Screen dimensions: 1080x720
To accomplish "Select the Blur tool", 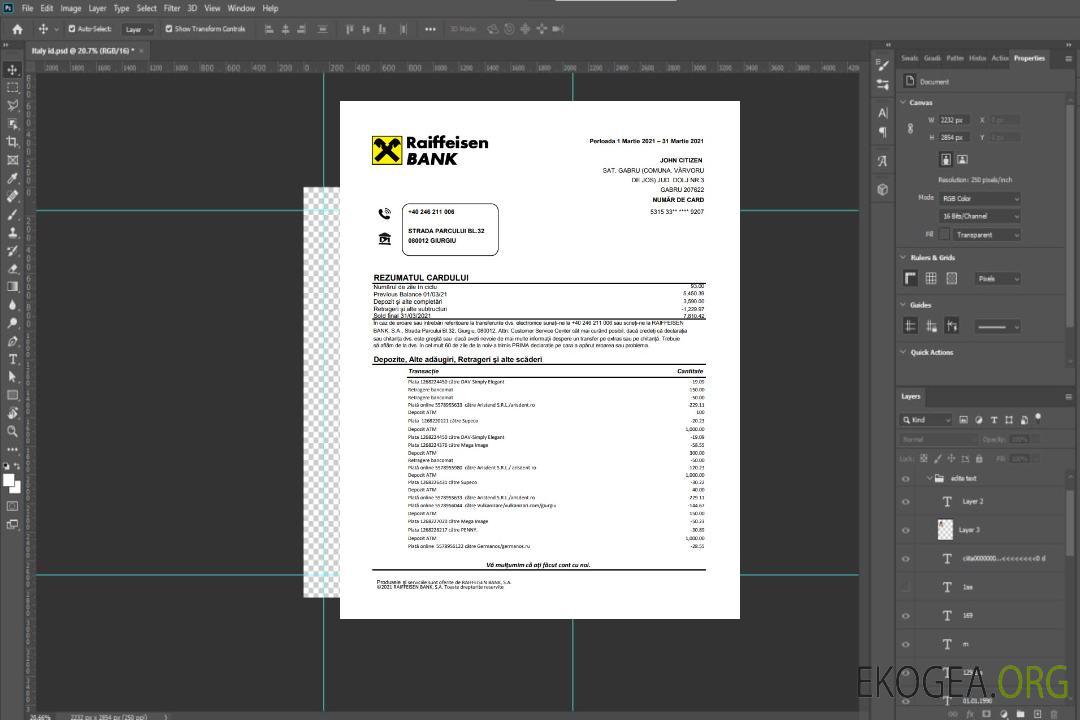I will pyautogui.click(x=12, y=305).
